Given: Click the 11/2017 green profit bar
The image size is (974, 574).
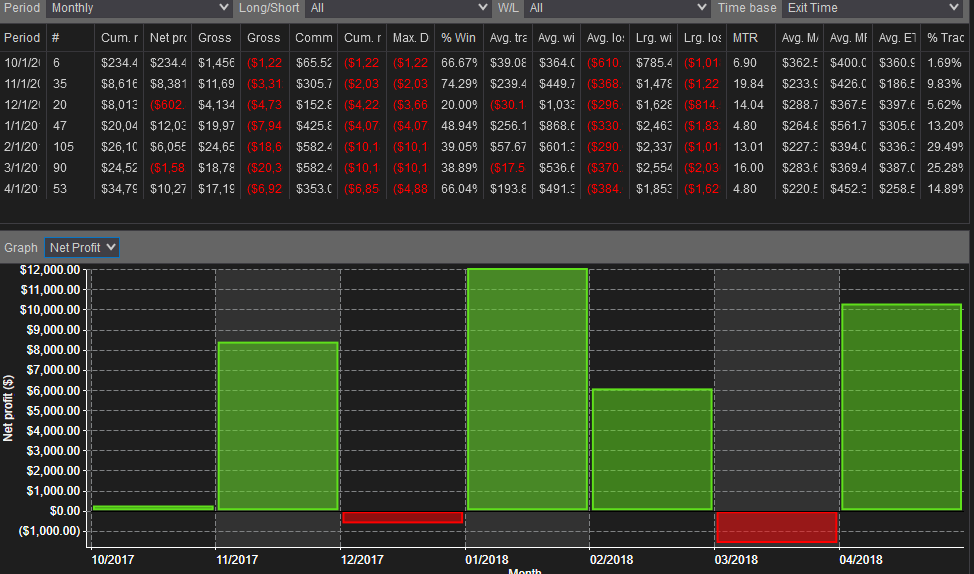Looking at the screenshot, I should coord(278,426).
